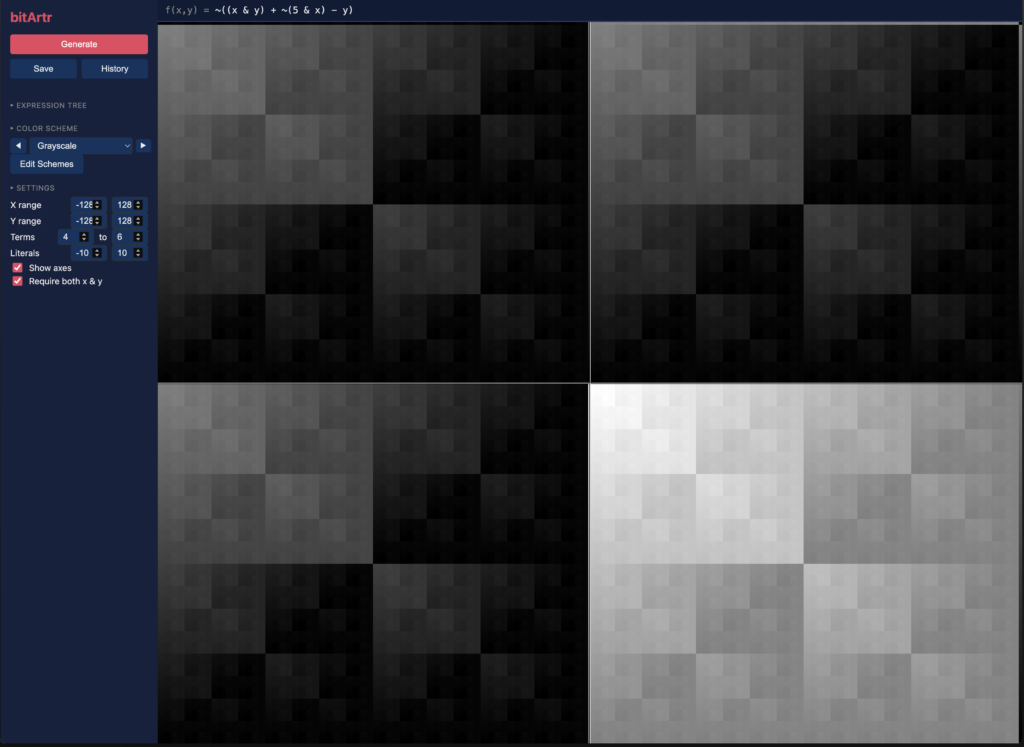Collapse the Color Scheme section

(44, 129)
